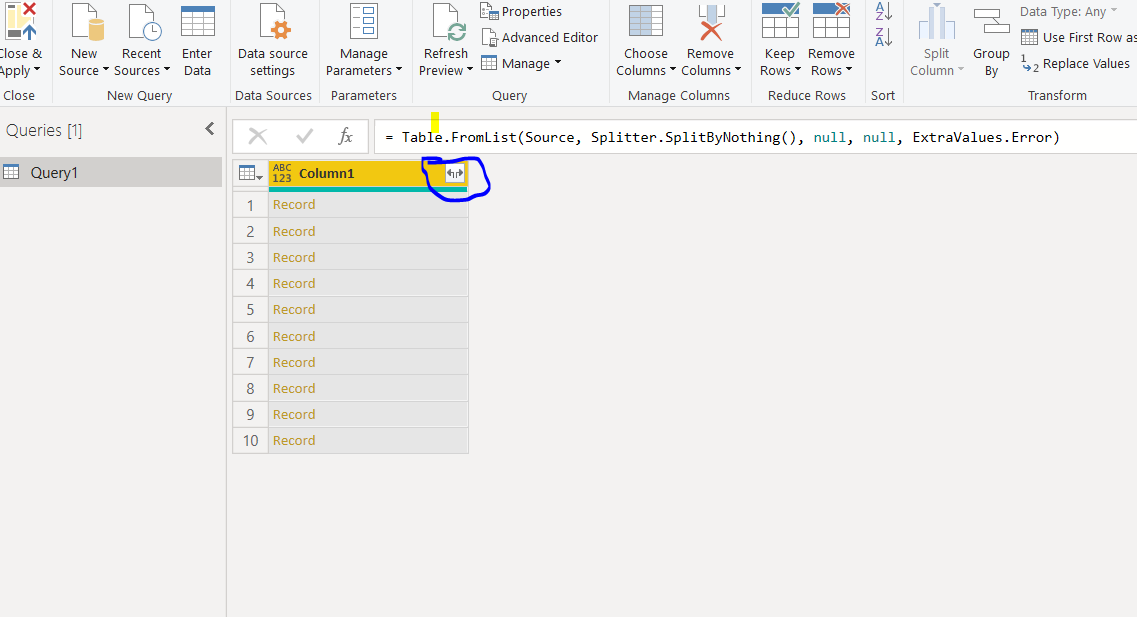This screenshot has height=617, width=1137.
Task: Click inside the formula bar
Action: tap(754, 137)
